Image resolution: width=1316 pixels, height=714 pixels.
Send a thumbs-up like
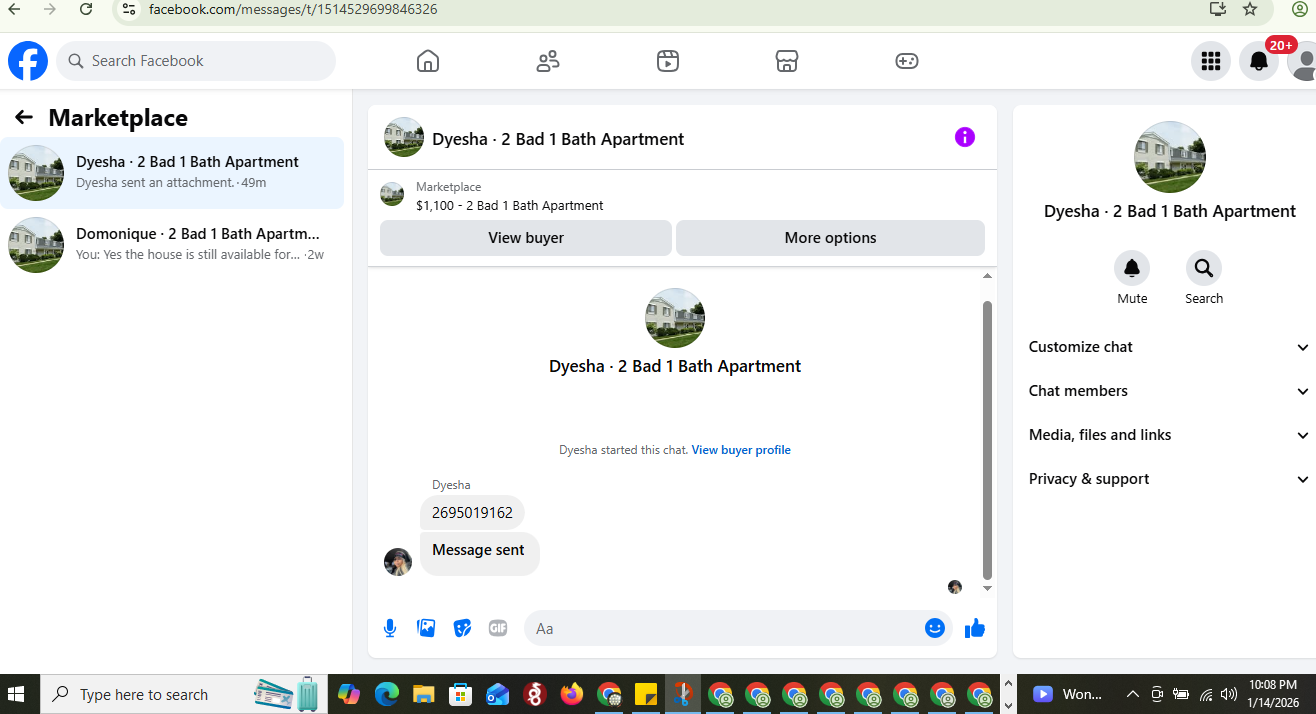[x=975, y=628]
